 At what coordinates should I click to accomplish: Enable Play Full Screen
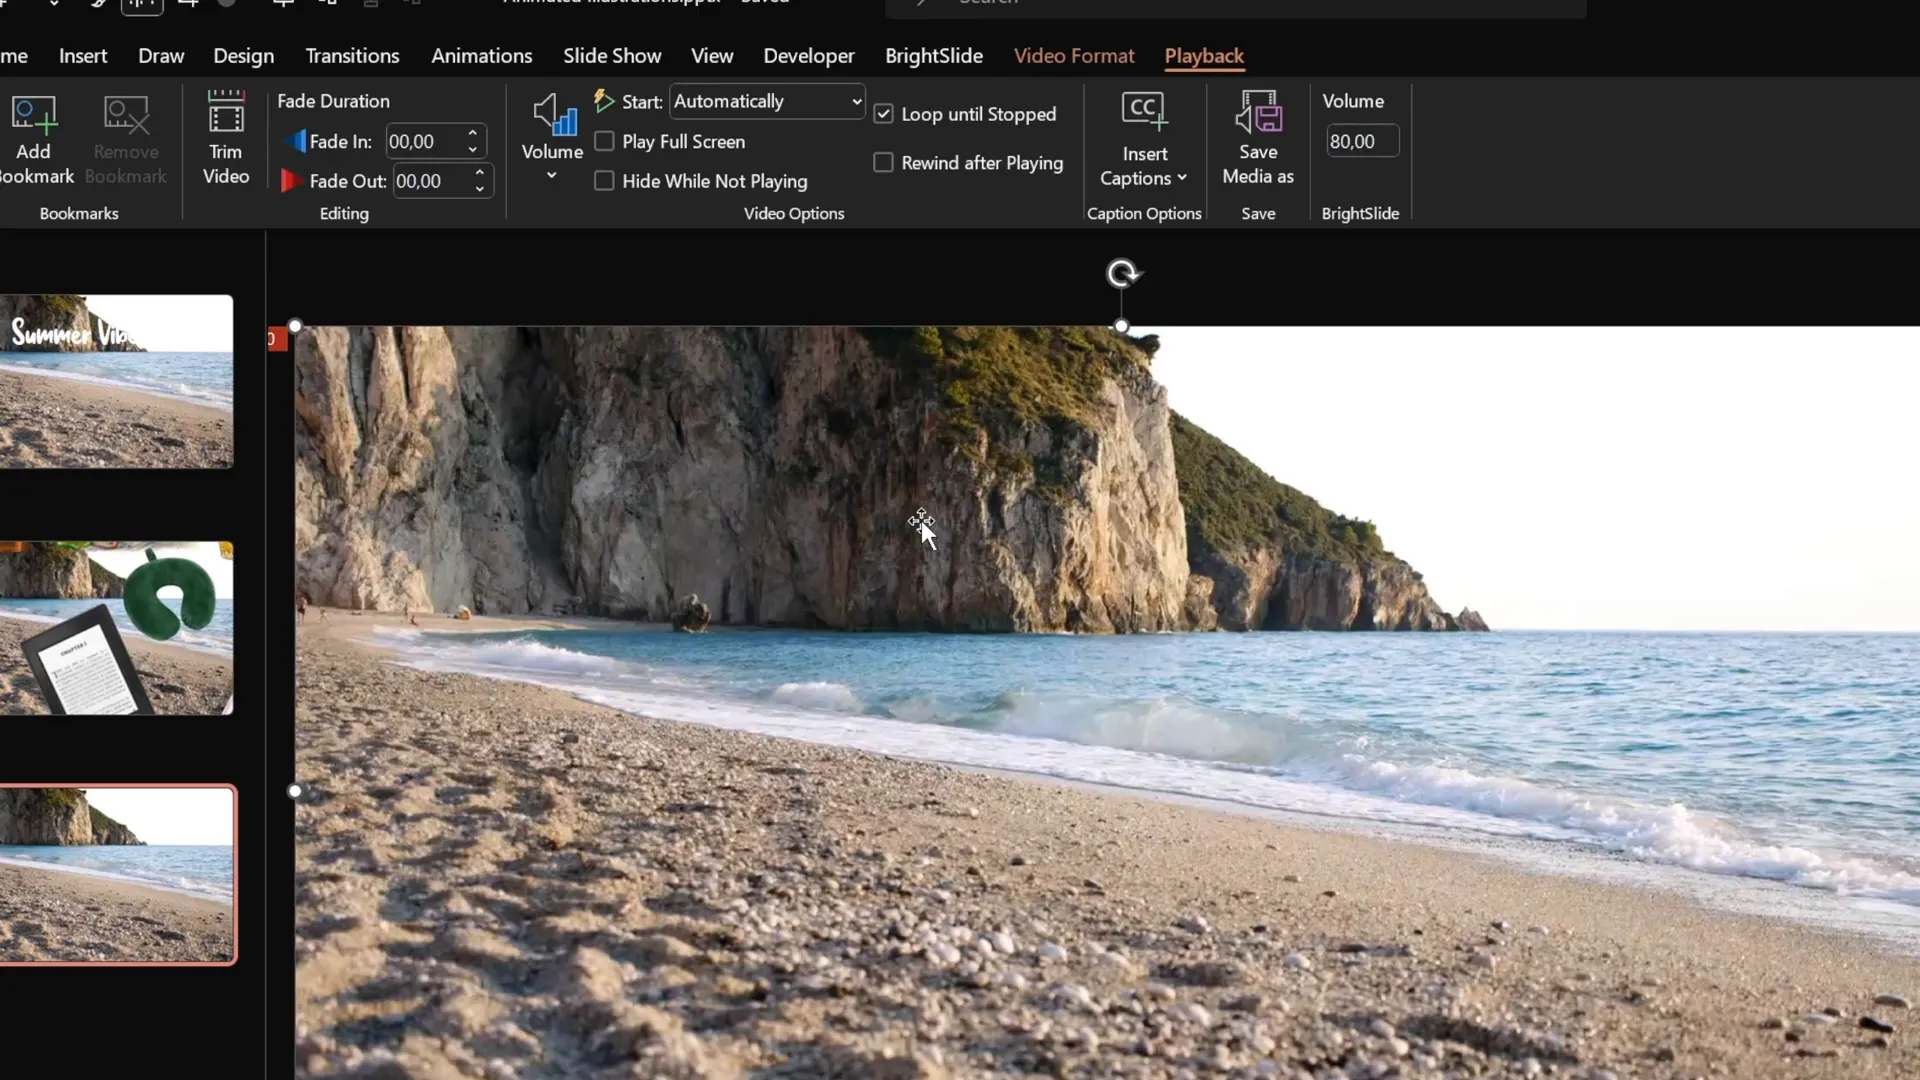pyautogui.click(x=604, y=141)
